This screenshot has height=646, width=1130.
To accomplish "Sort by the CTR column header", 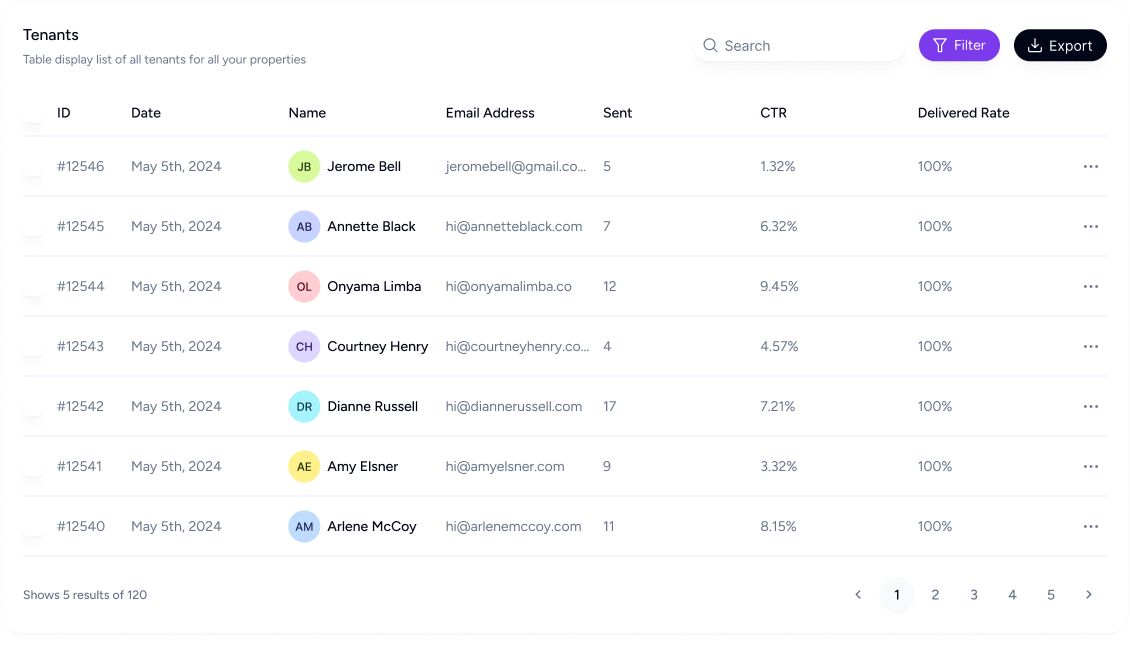I will [773, 113].
